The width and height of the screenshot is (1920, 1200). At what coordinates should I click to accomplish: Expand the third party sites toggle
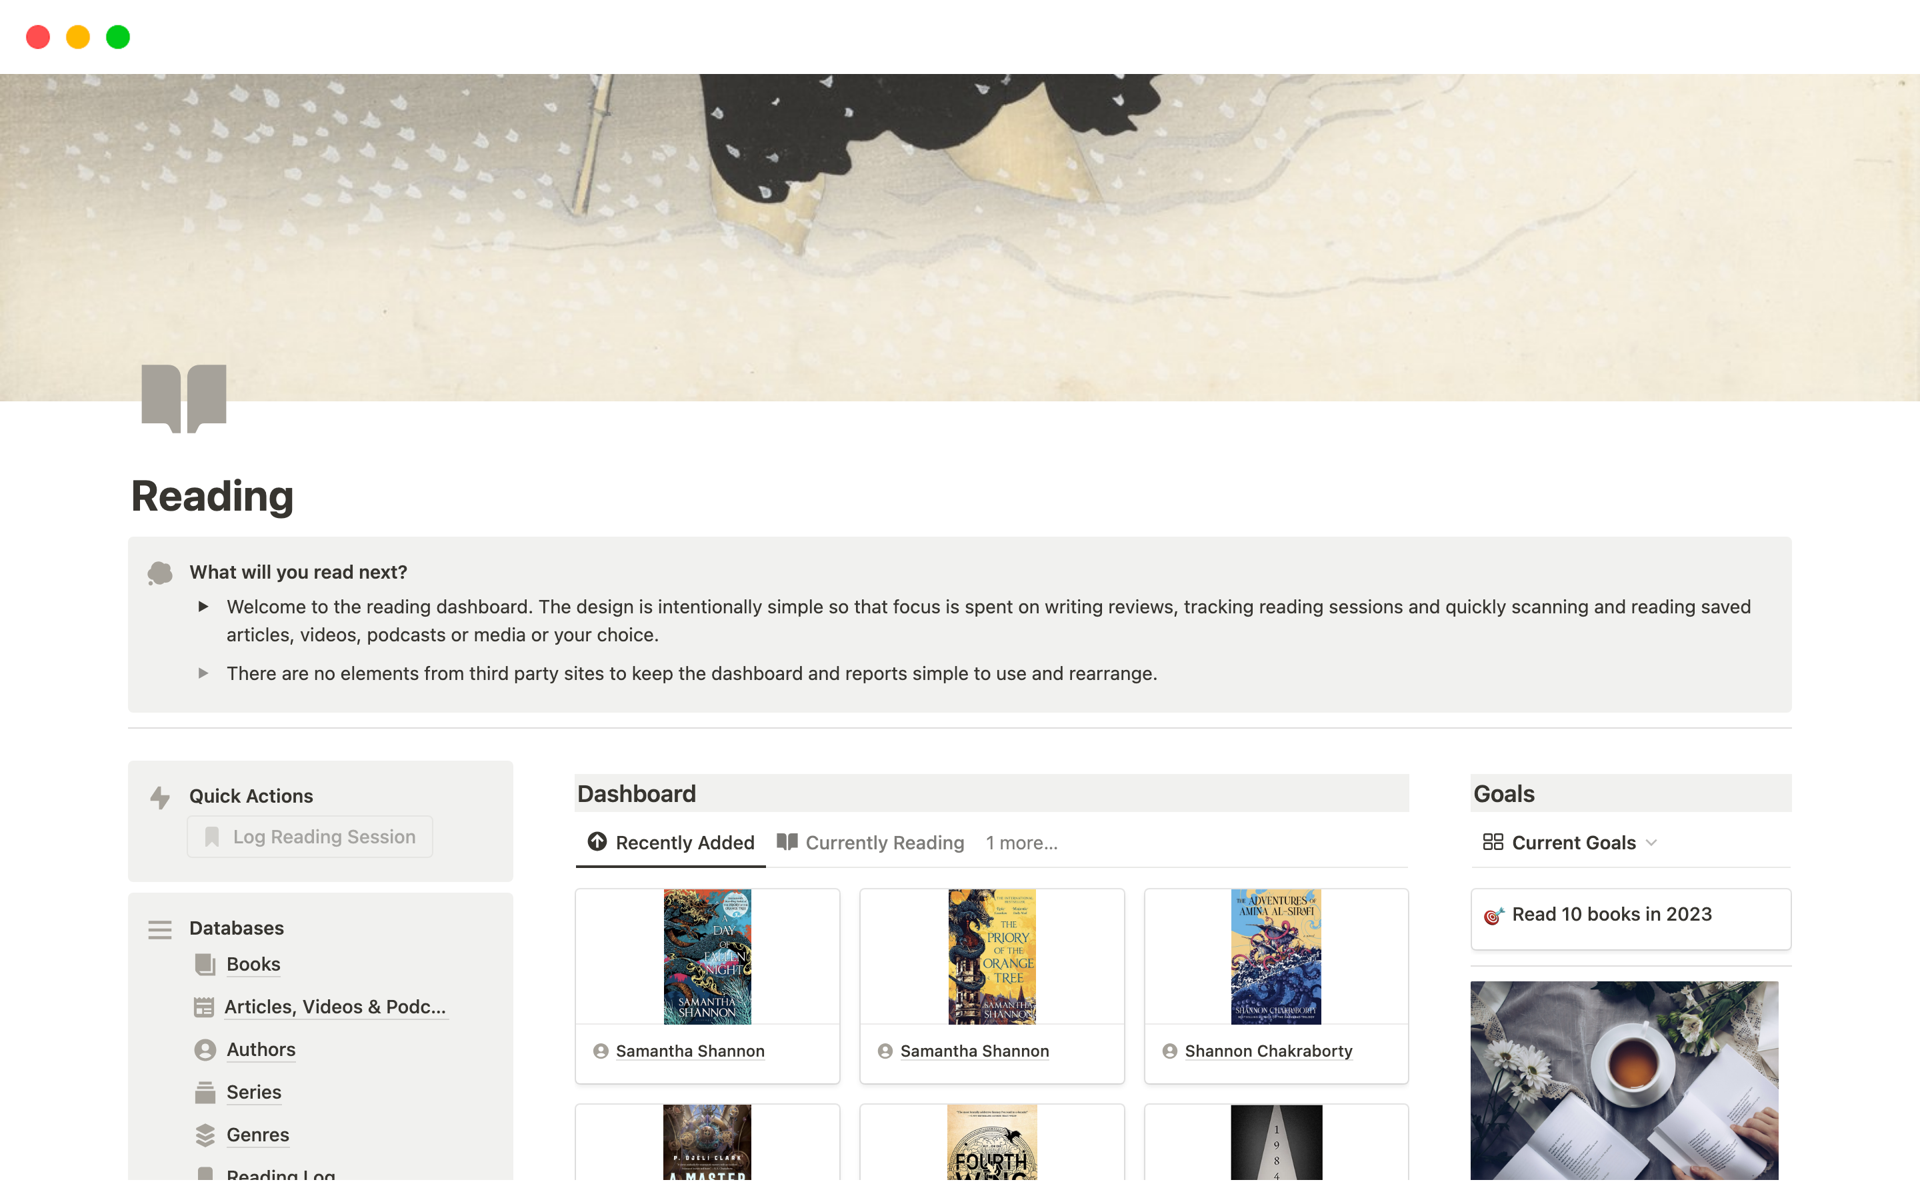tap(203, 673)
